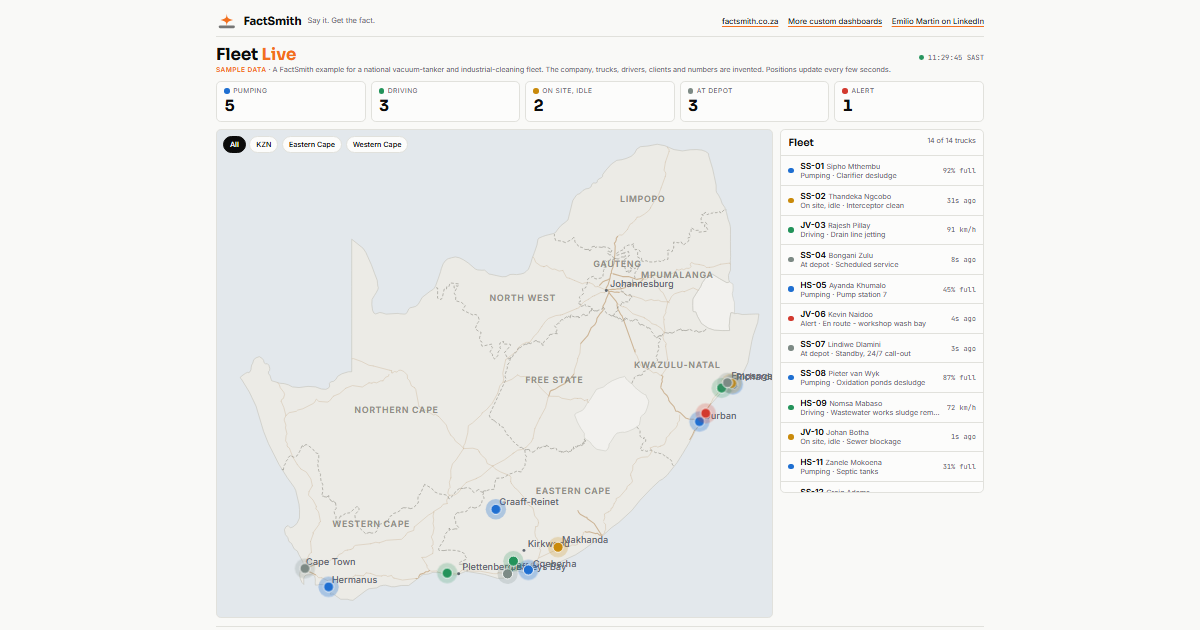Image resolution: width=1200 pixels, height=630 pixels.
Task: Open Emilio Martin on LinkedIn link
Action: pyautogui.click(x=938, y=21)
